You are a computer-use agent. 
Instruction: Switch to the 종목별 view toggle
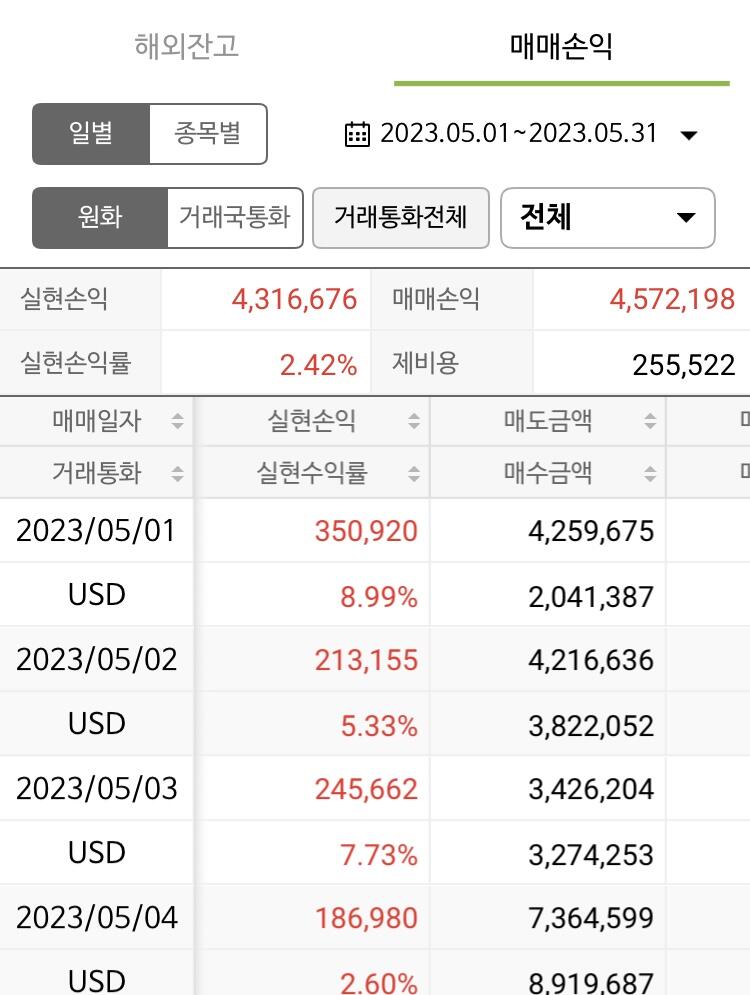tap(208, 134)
